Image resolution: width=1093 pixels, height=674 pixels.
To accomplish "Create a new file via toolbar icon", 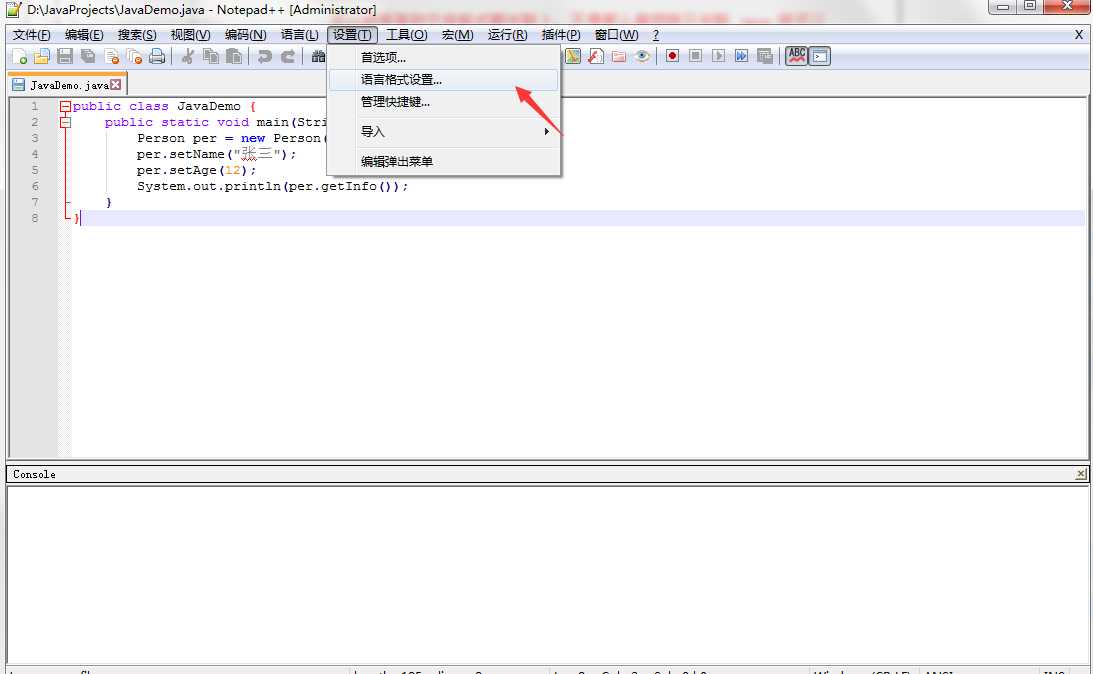I will point(20,56).
